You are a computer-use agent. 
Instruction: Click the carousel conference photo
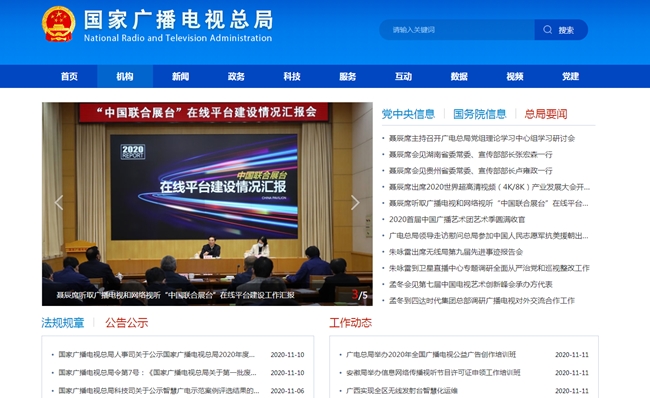tap(207, 204)
